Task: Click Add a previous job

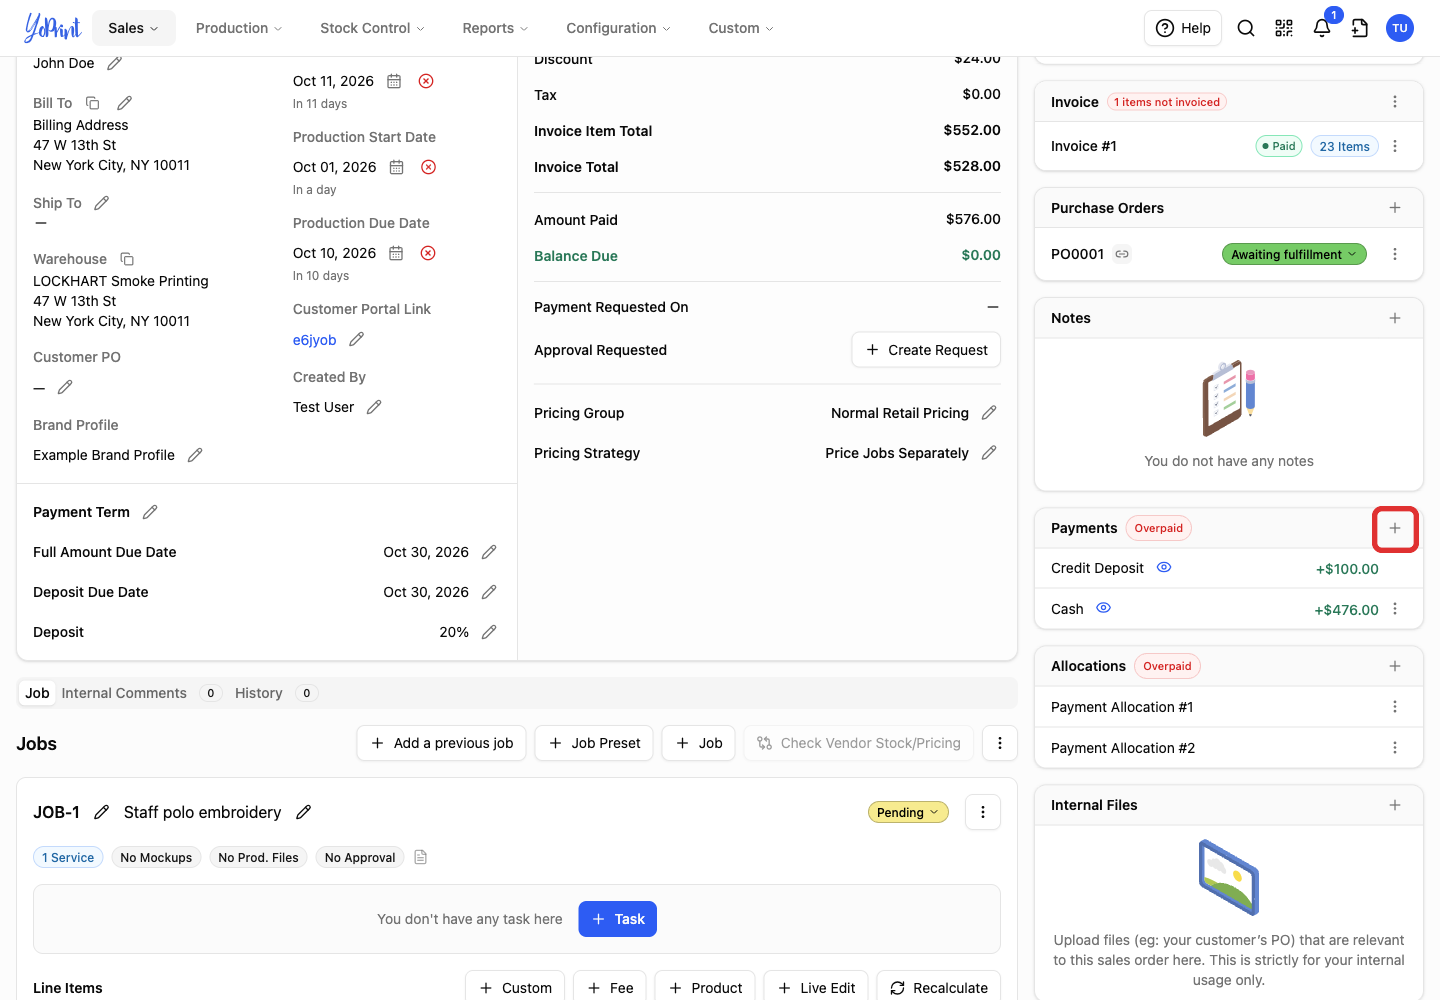Action: [x=441, y=743]
